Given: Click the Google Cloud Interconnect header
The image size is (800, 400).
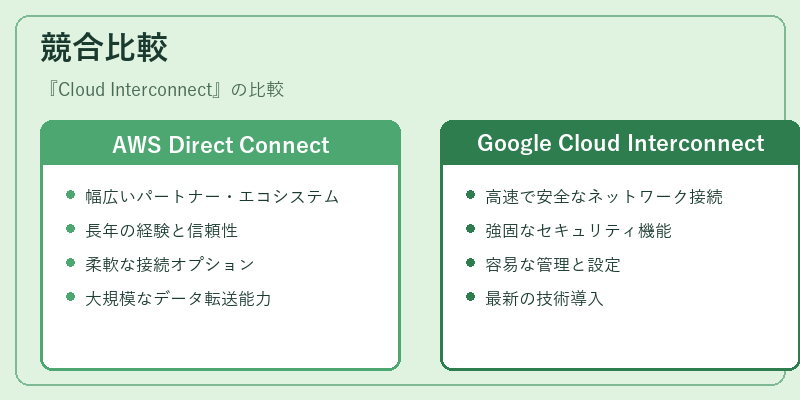Looking at the screenshot, I should 620,143.
